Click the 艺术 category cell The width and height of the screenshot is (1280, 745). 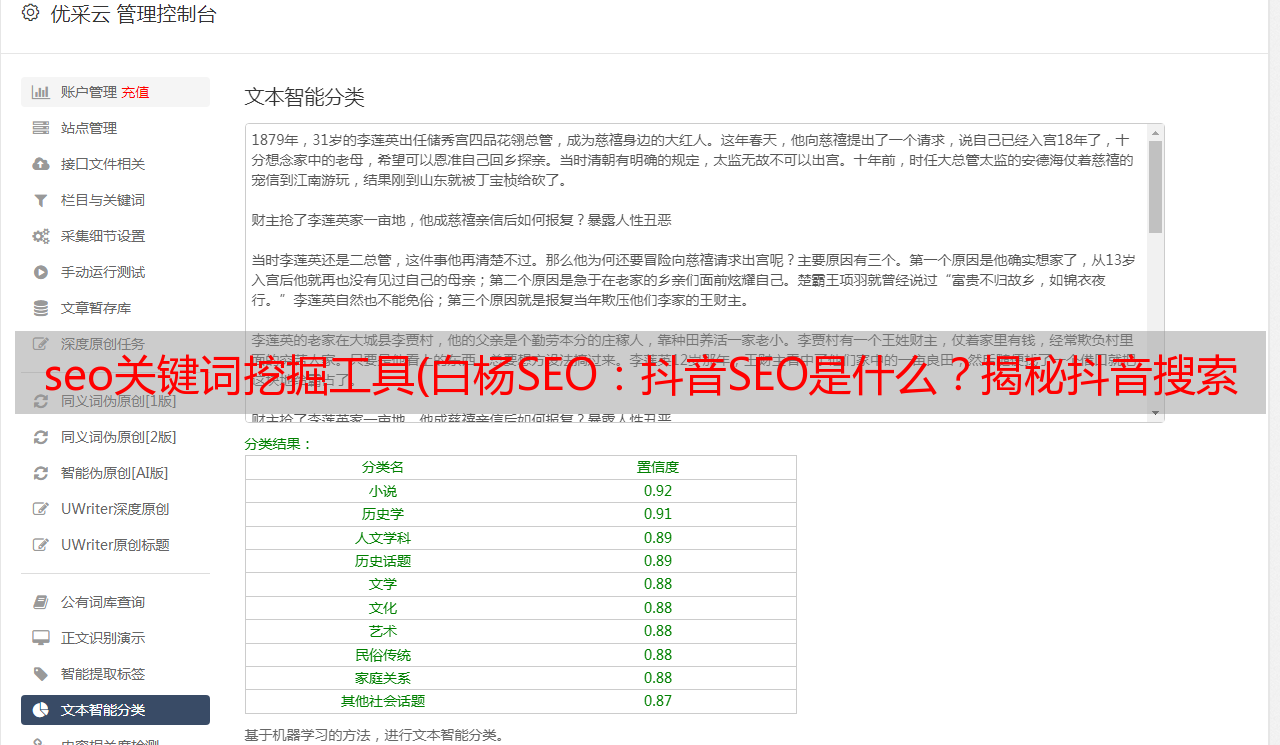pyautogui.click(x=383, y=631)
